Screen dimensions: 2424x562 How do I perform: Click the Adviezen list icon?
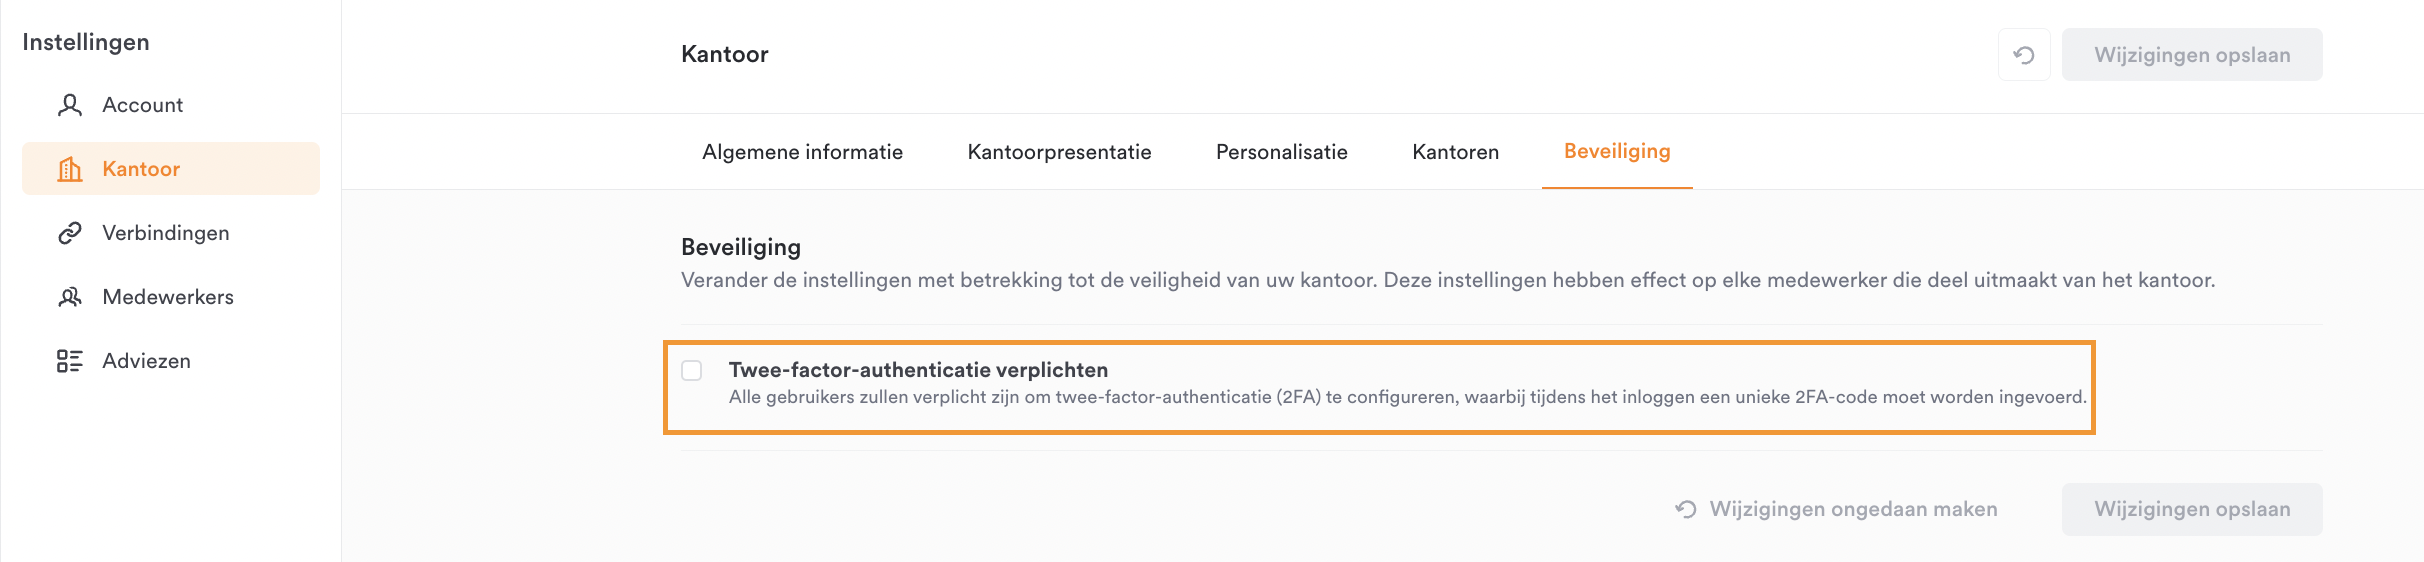pyautogui.click(x=70, y=361)
